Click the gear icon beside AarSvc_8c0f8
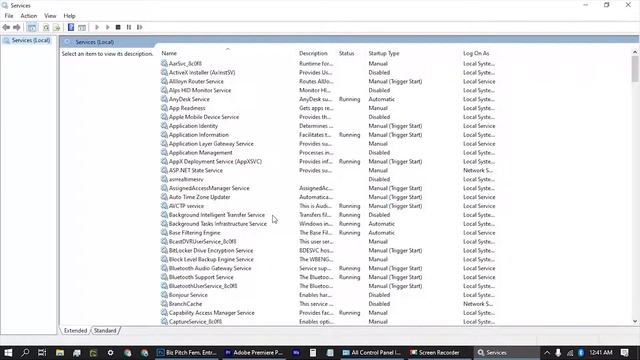 click(164, 64)
